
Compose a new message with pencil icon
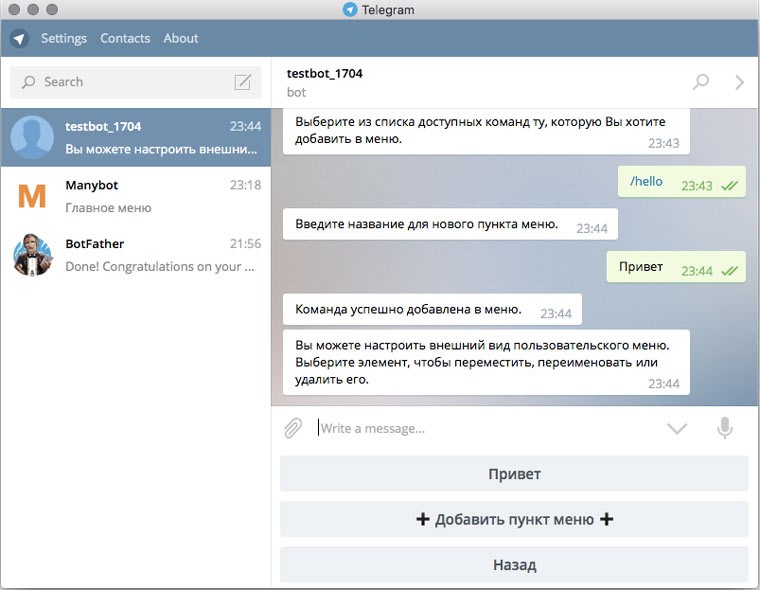click(242, 82)
